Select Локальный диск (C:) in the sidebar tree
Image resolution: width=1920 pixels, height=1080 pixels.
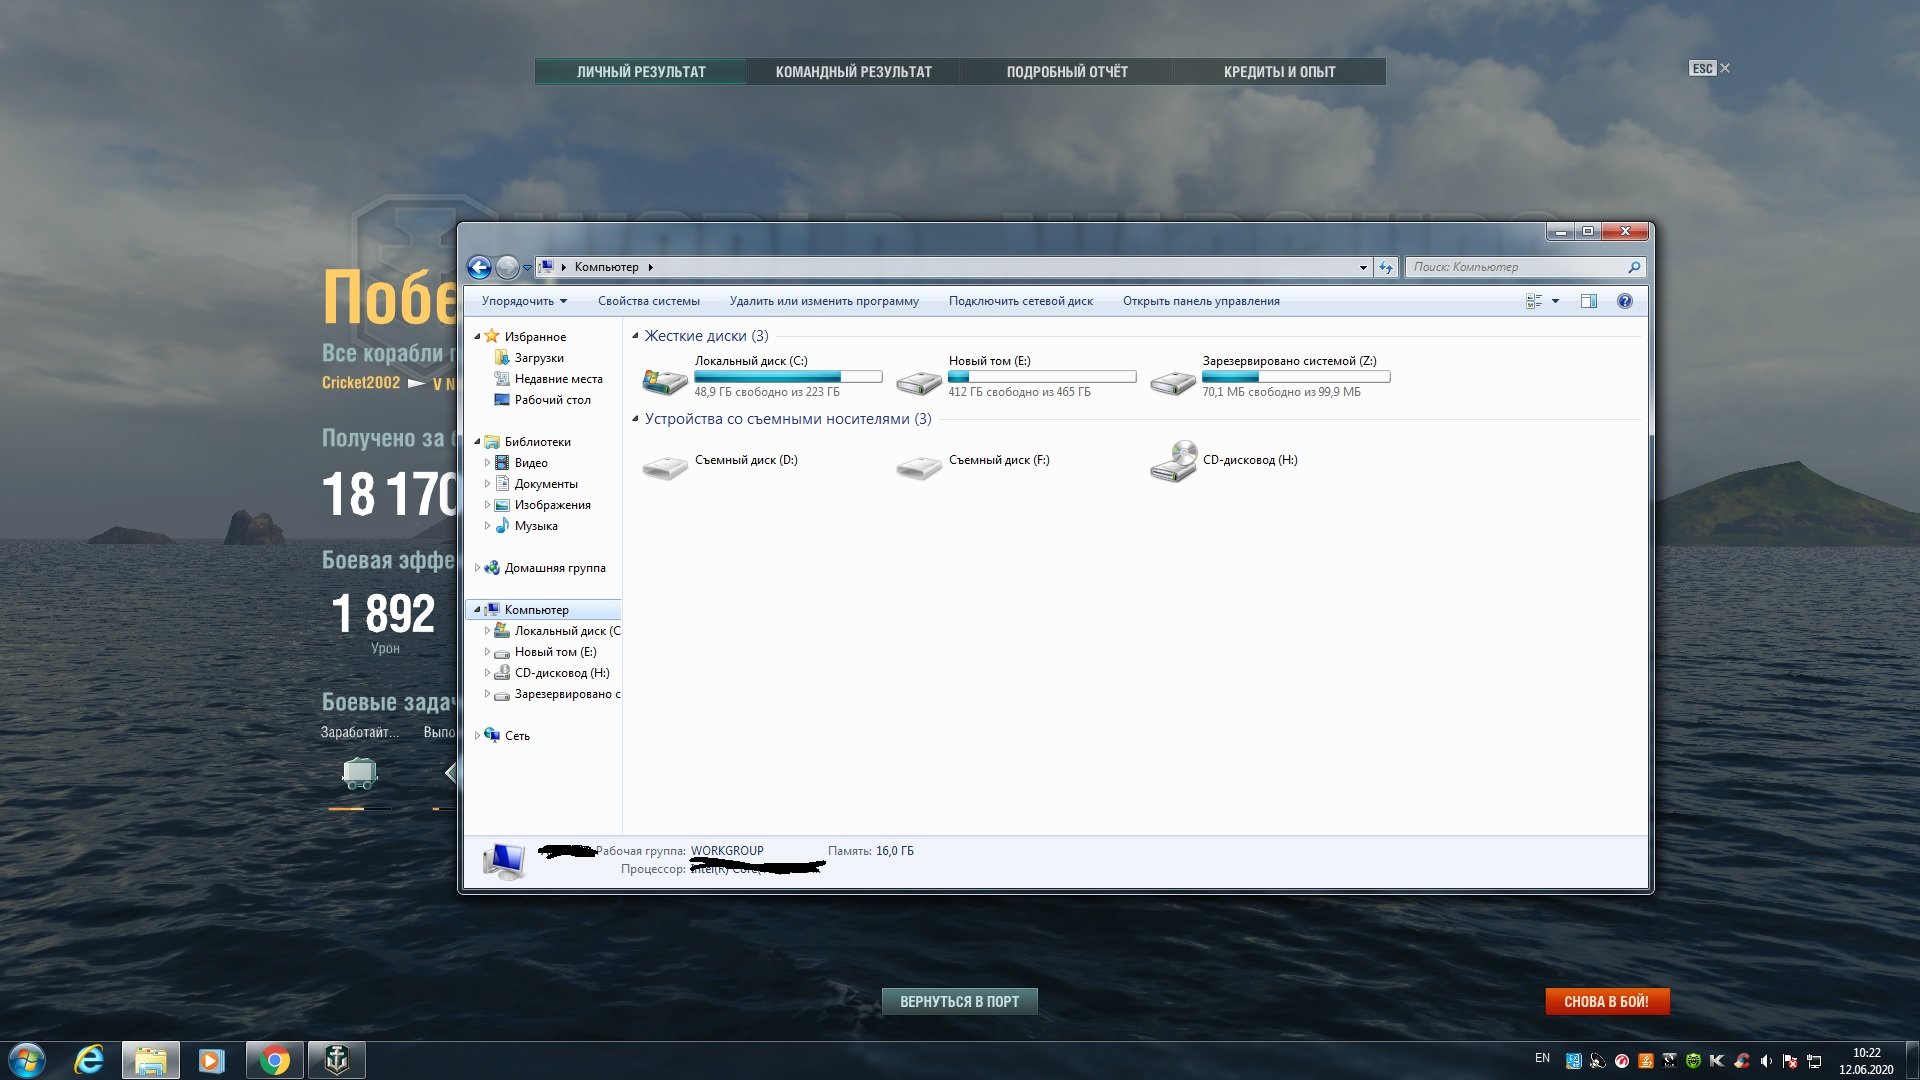point(566,631)
